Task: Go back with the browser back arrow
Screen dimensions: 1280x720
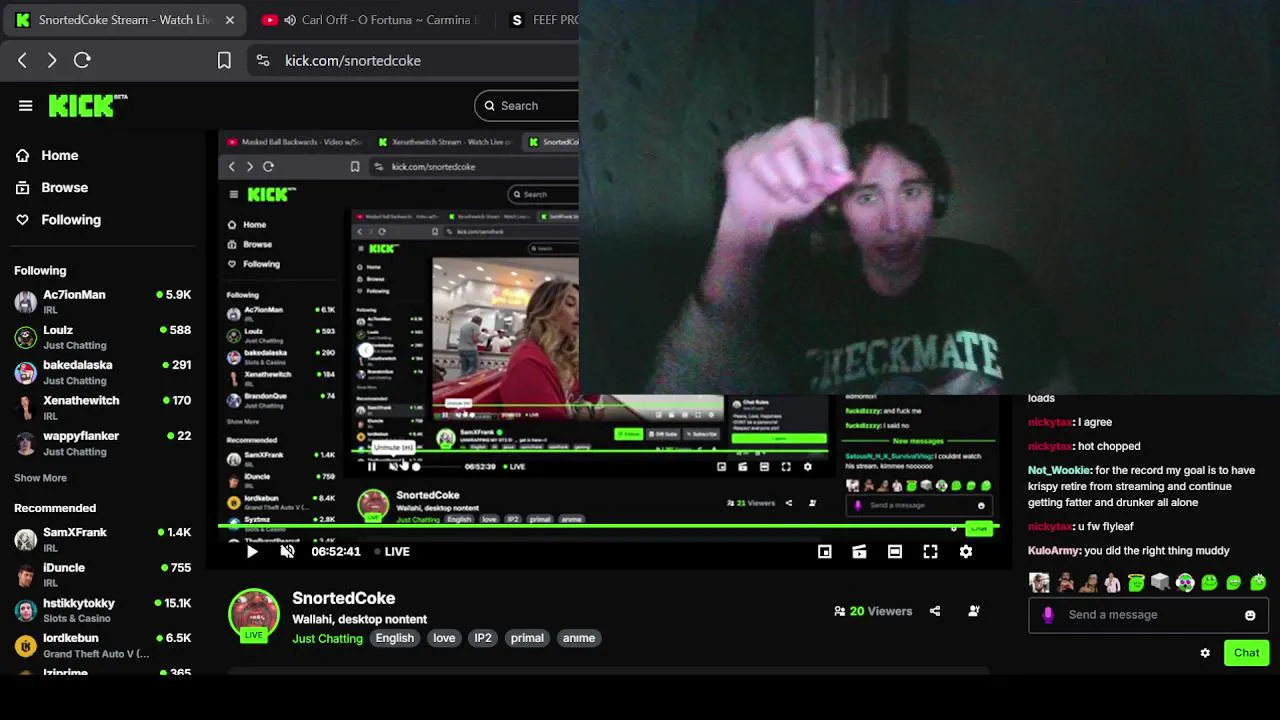Action: [22, 60]
